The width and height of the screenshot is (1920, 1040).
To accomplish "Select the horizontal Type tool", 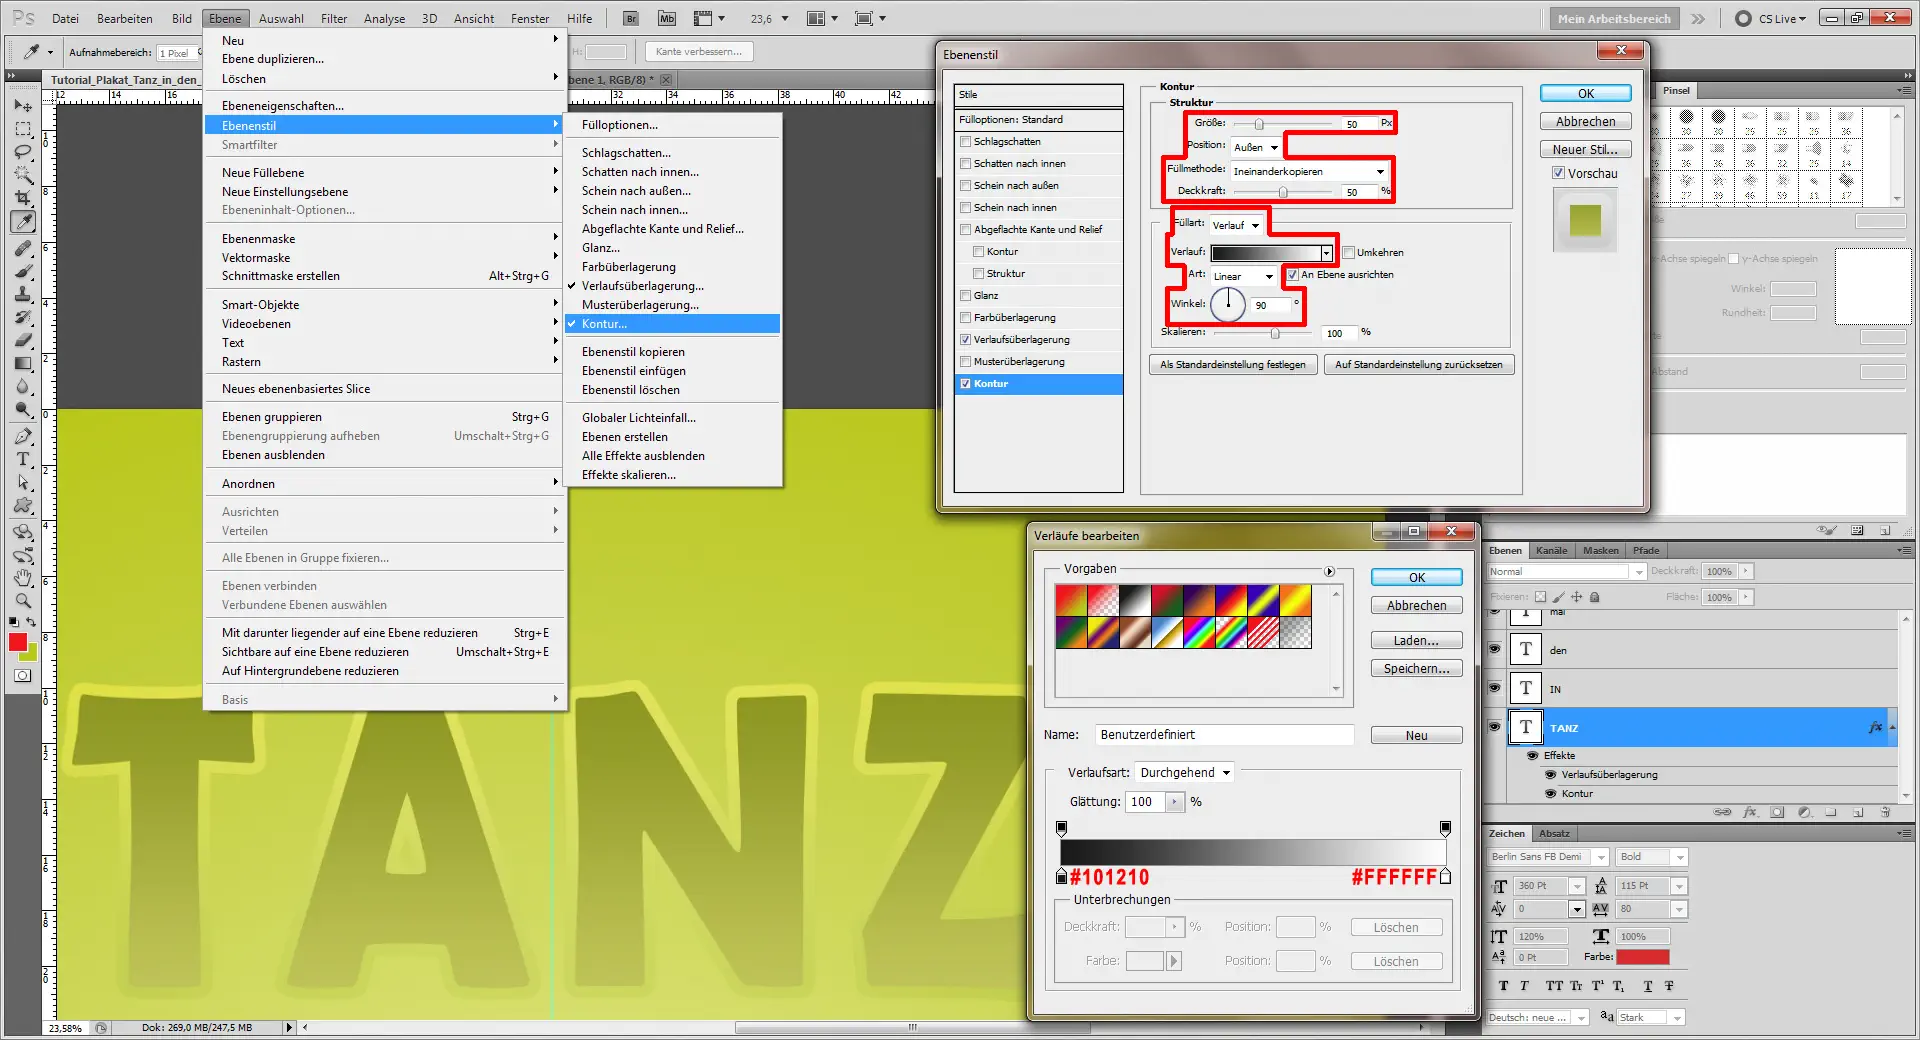I will pyautogui.click(x=22, y=460).
